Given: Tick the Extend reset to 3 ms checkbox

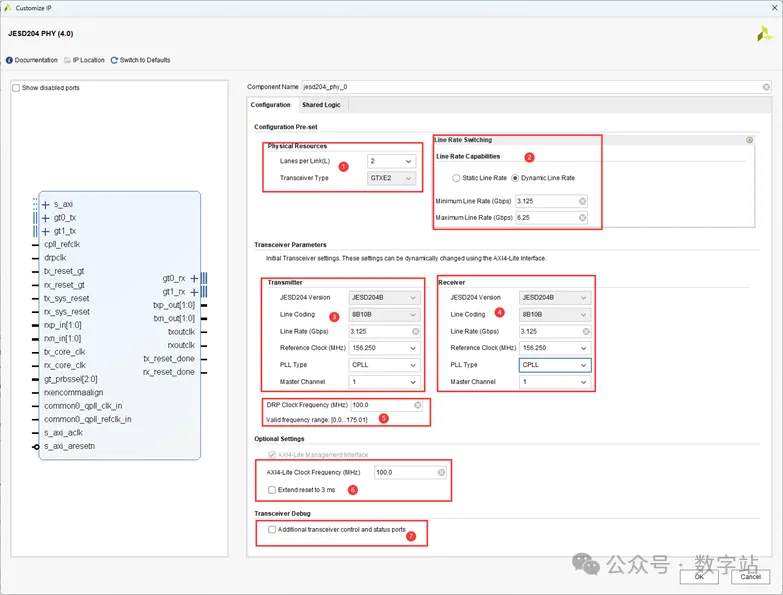Looking at the screenshot, I should pyautogui.click(x=272, y=490).
